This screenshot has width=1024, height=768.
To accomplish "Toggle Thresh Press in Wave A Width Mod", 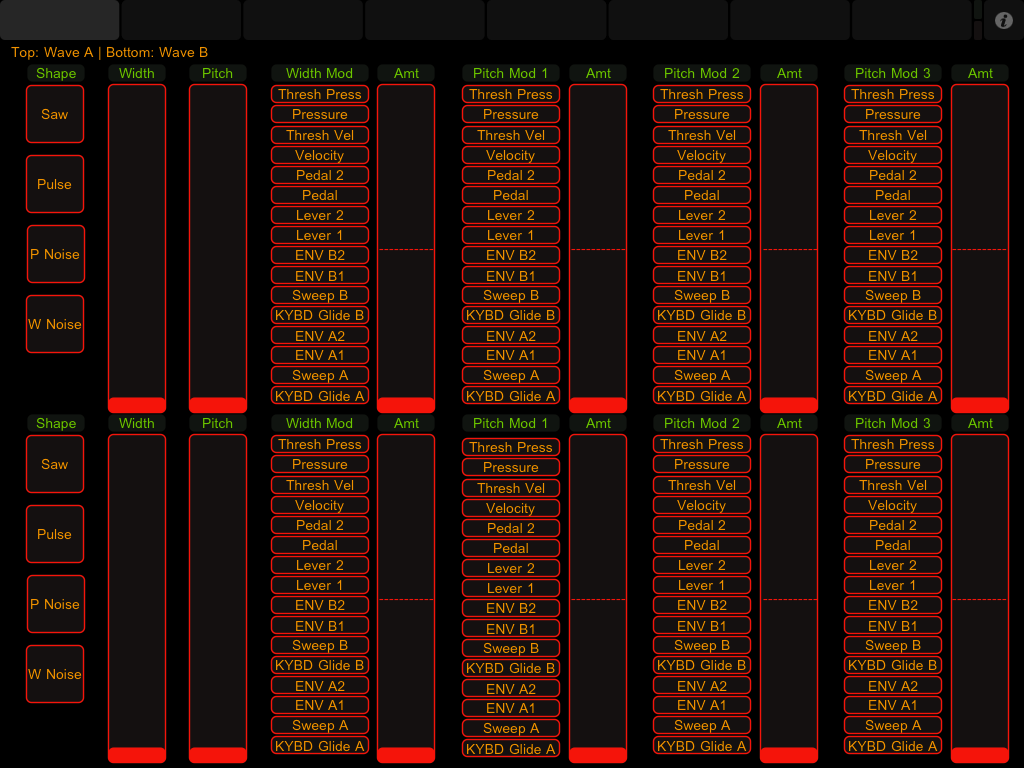I will 320,94.
